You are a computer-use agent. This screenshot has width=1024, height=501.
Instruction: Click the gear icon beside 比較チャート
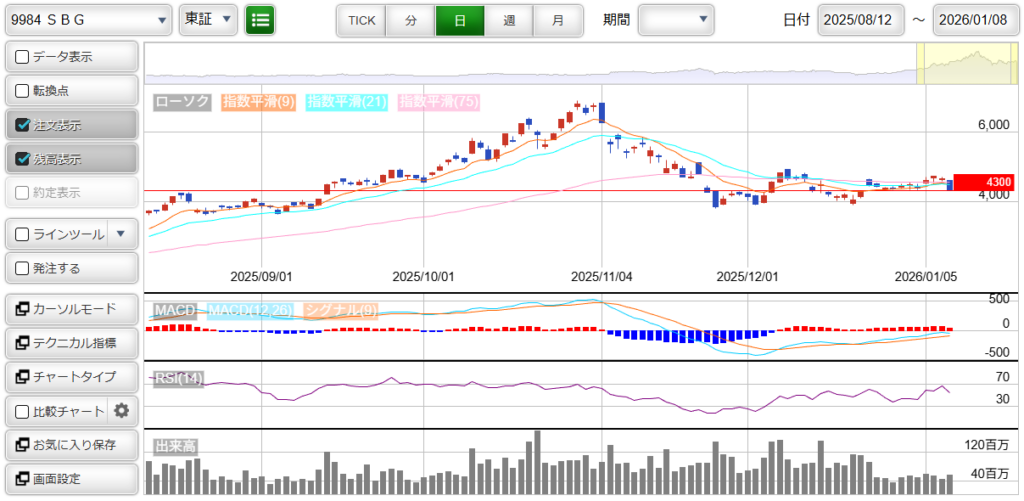[x=122, y=410]
